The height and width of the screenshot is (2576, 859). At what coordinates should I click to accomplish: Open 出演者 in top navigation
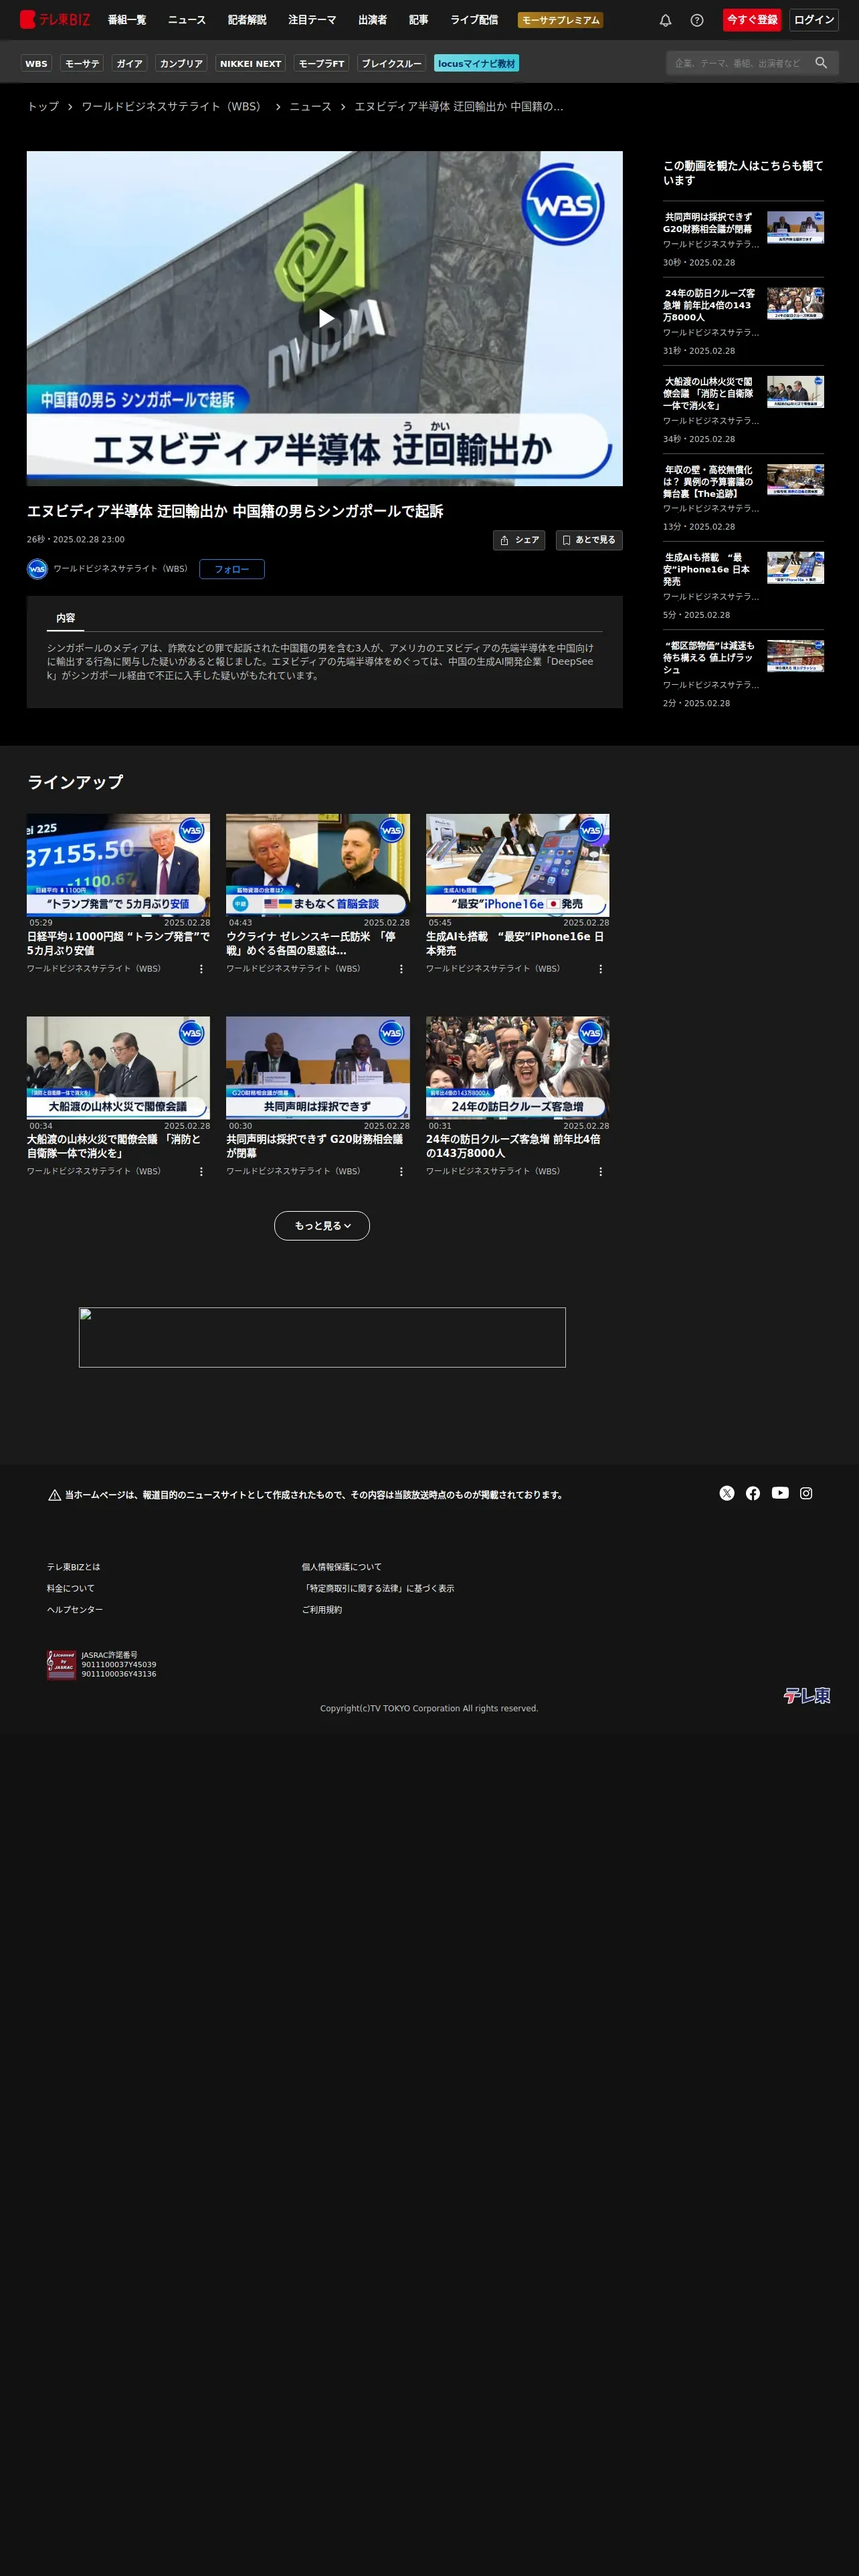click(x=373, y=20)
